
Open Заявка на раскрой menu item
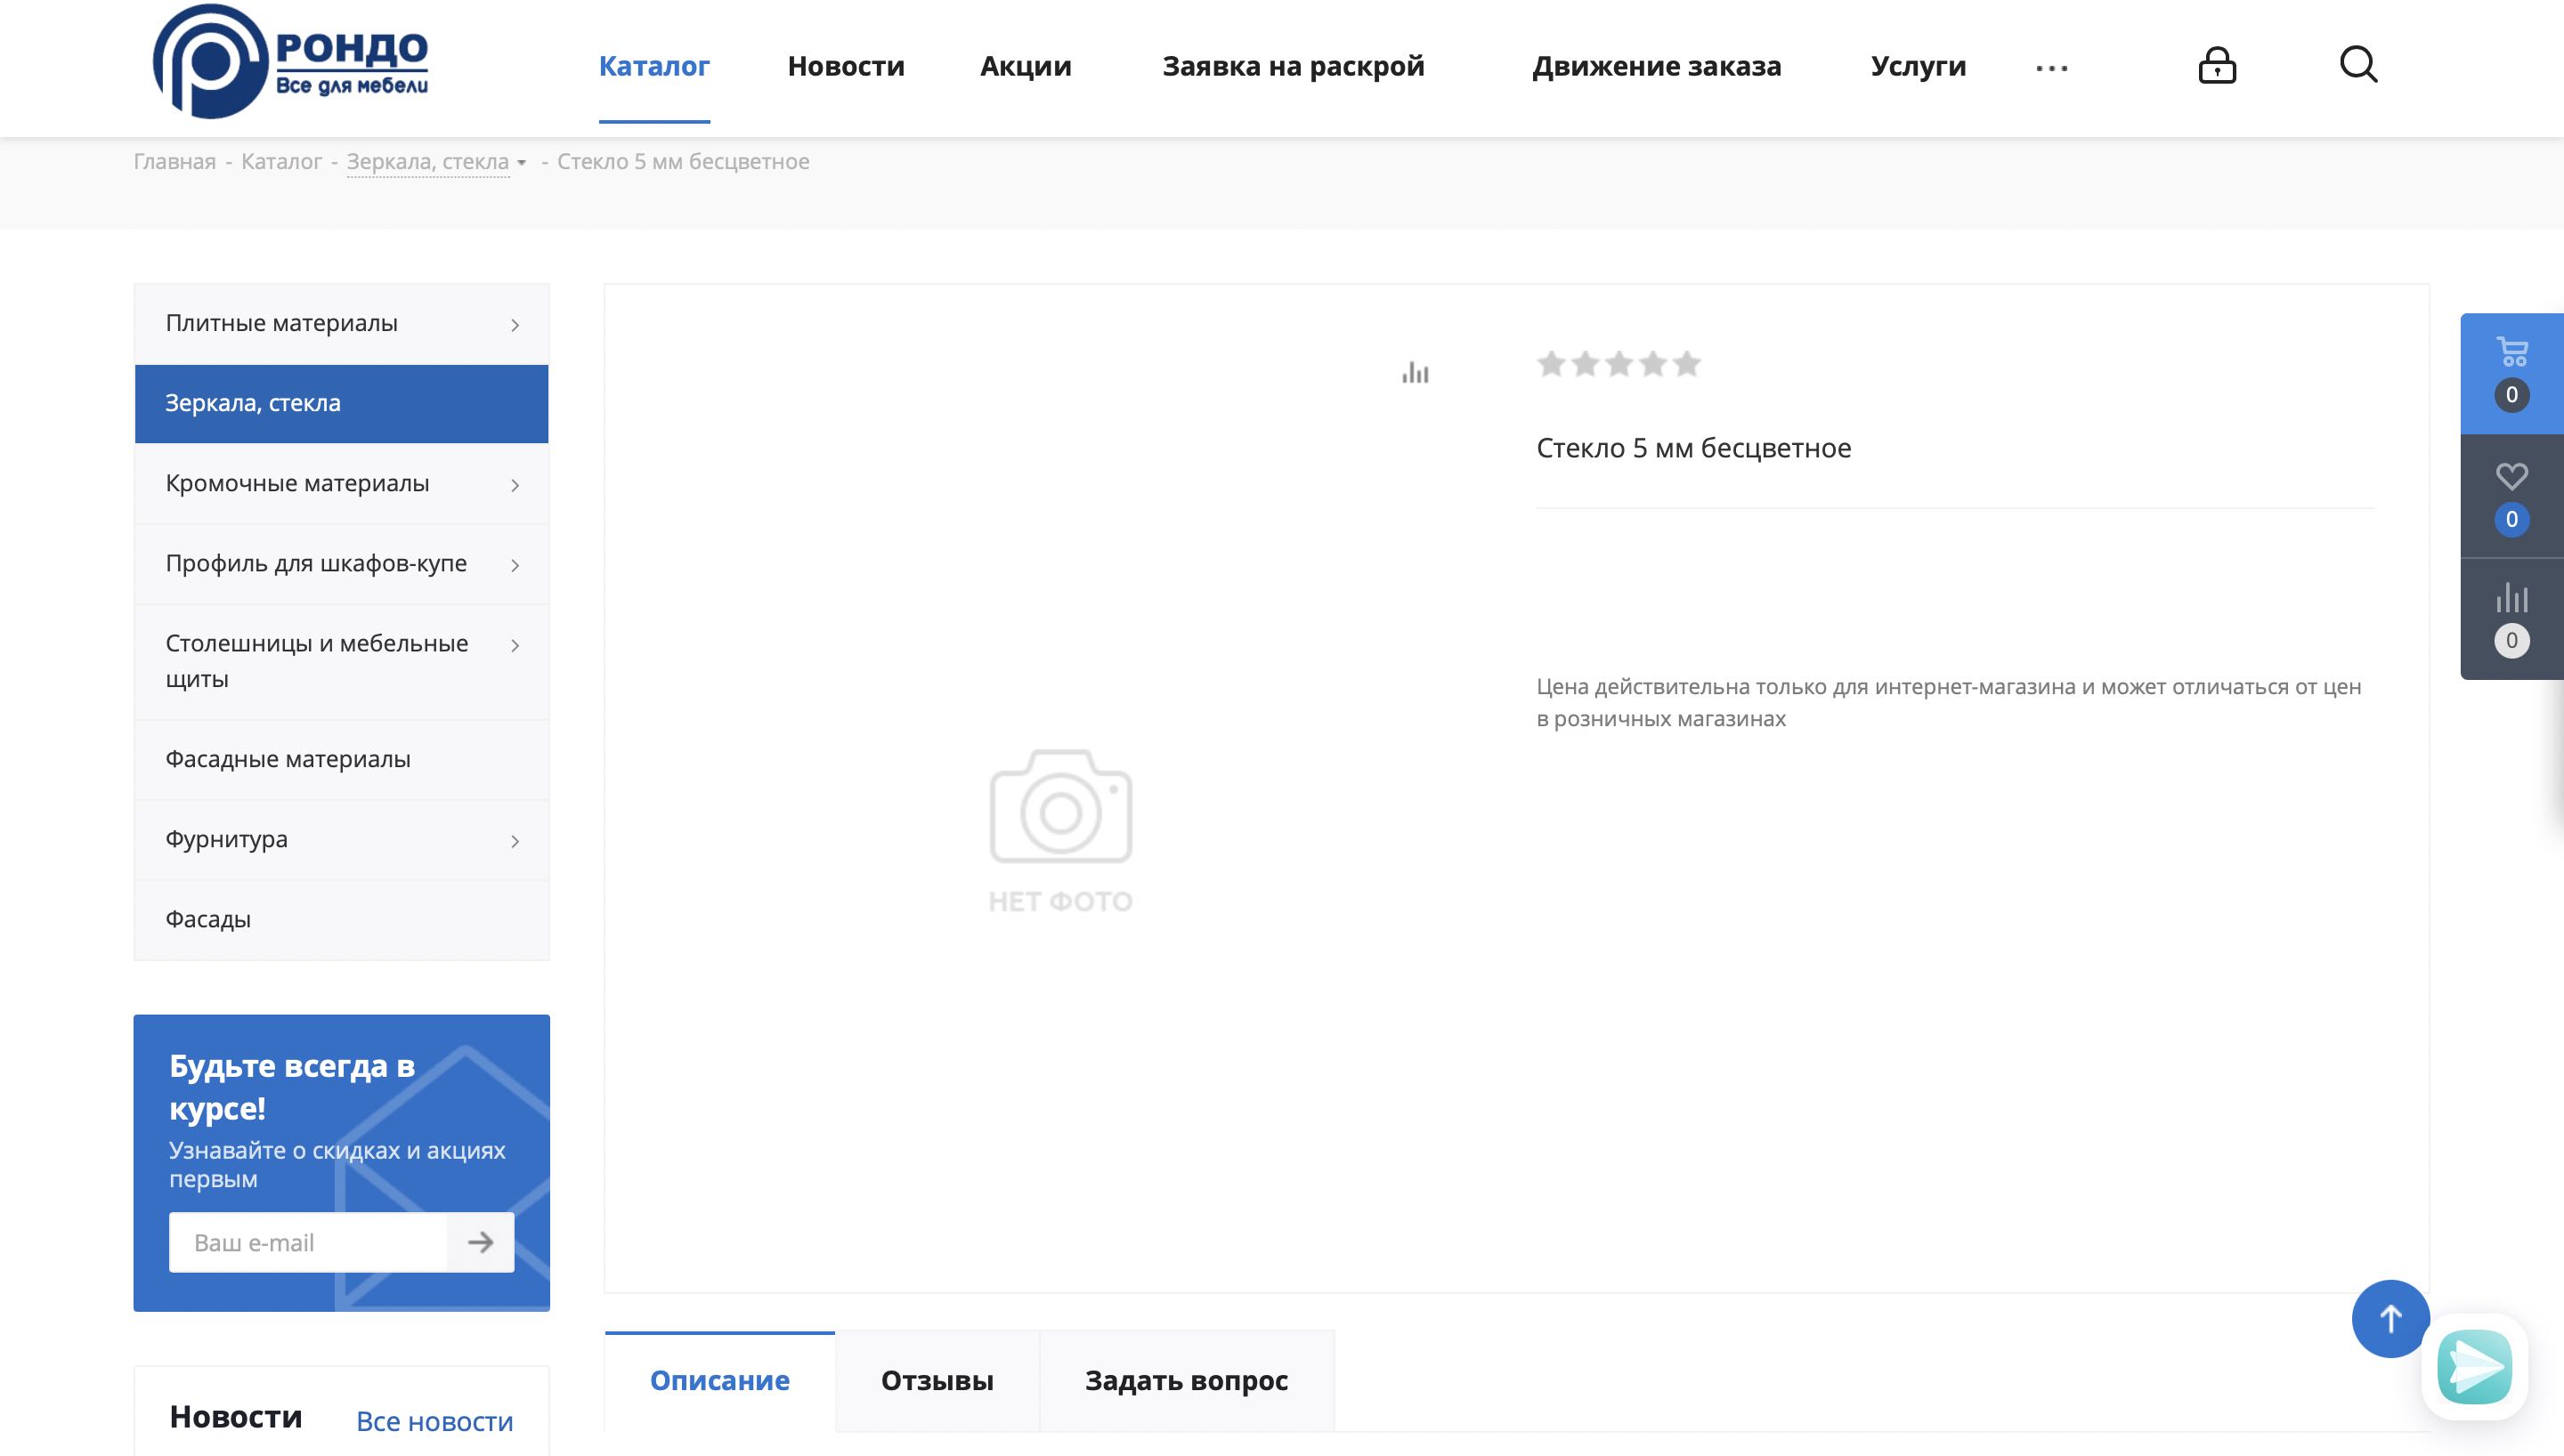pos(1293,66)
